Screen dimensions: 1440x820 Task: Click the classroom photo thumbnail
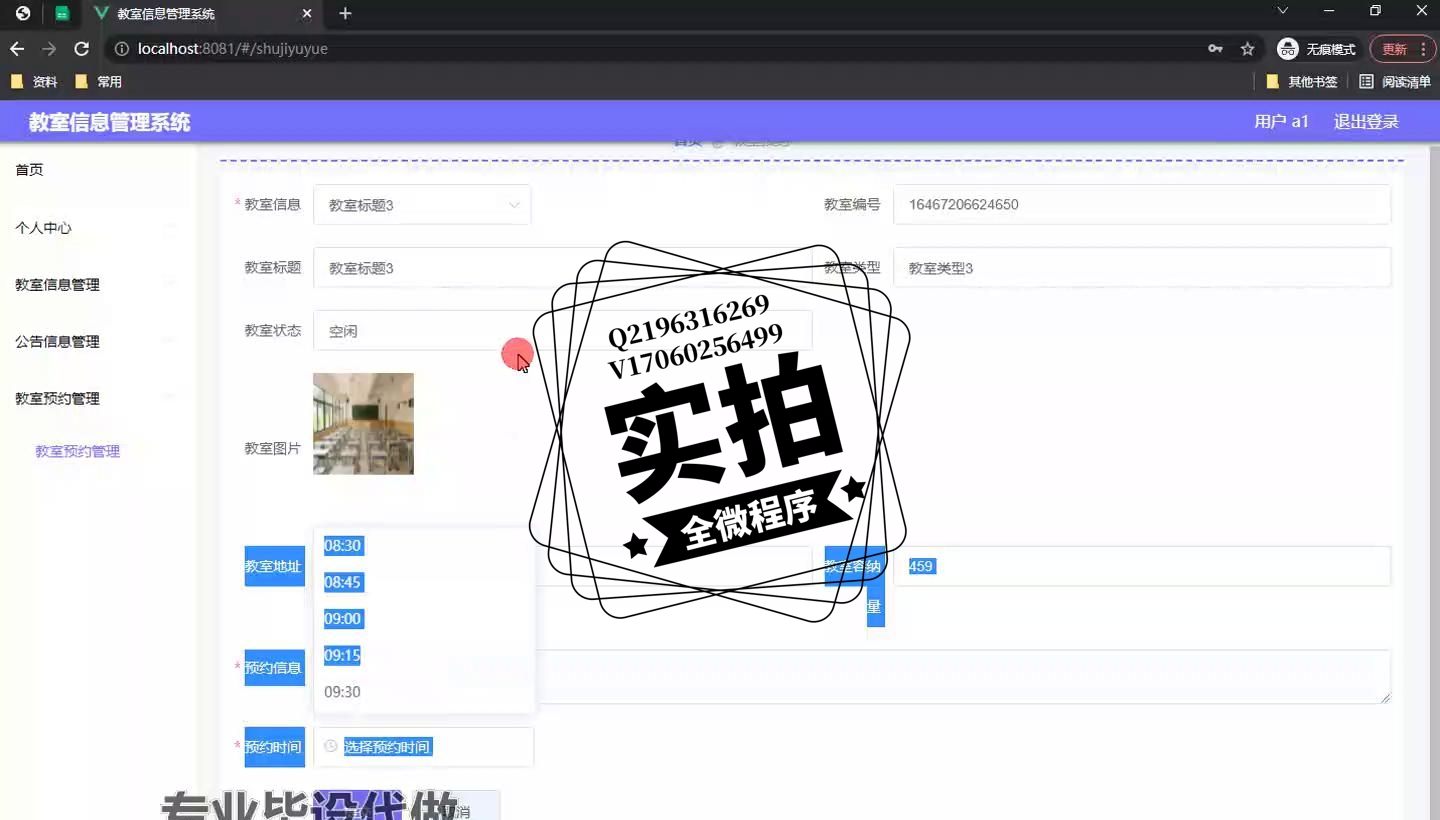click(x=363, y=424)
